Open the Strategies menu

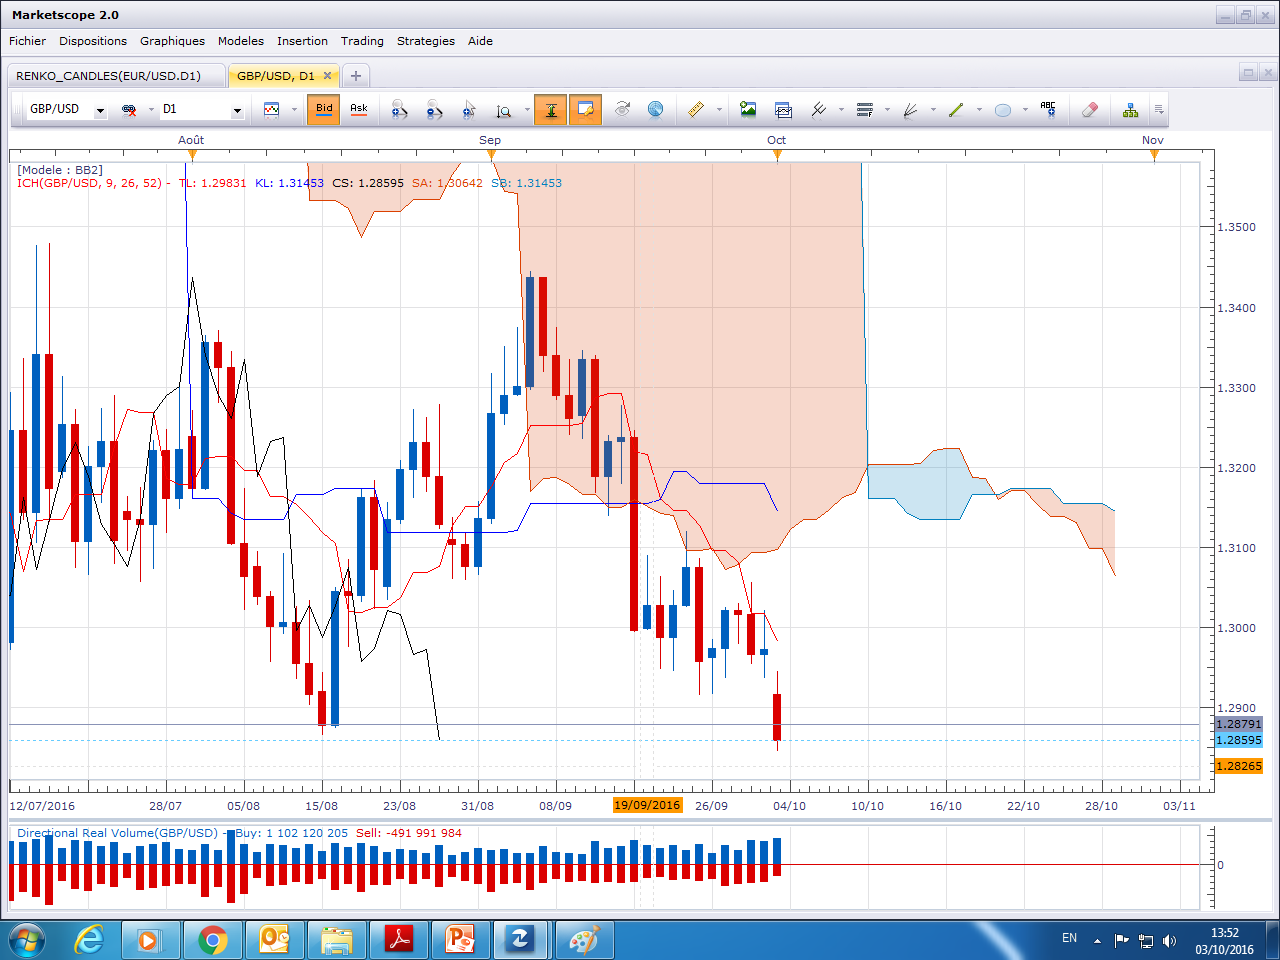pyautogui.click(x=425, y=41)
